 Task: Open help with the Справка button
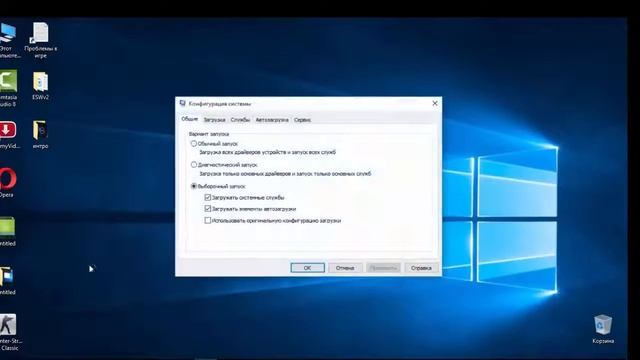[x=421, y=268]
